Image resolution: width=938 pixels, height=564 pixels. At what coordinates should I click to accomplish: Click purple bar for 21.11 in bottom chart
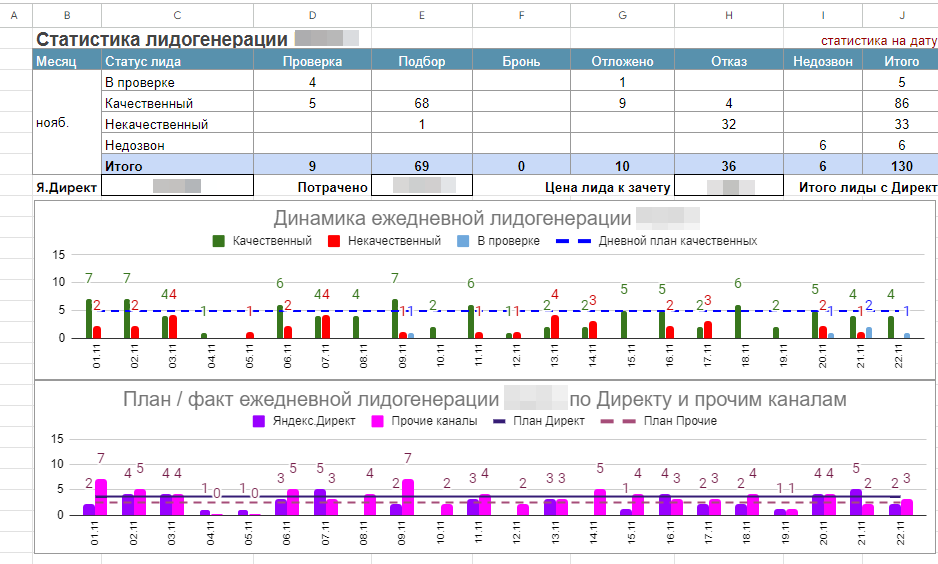(x=856, y=502)
